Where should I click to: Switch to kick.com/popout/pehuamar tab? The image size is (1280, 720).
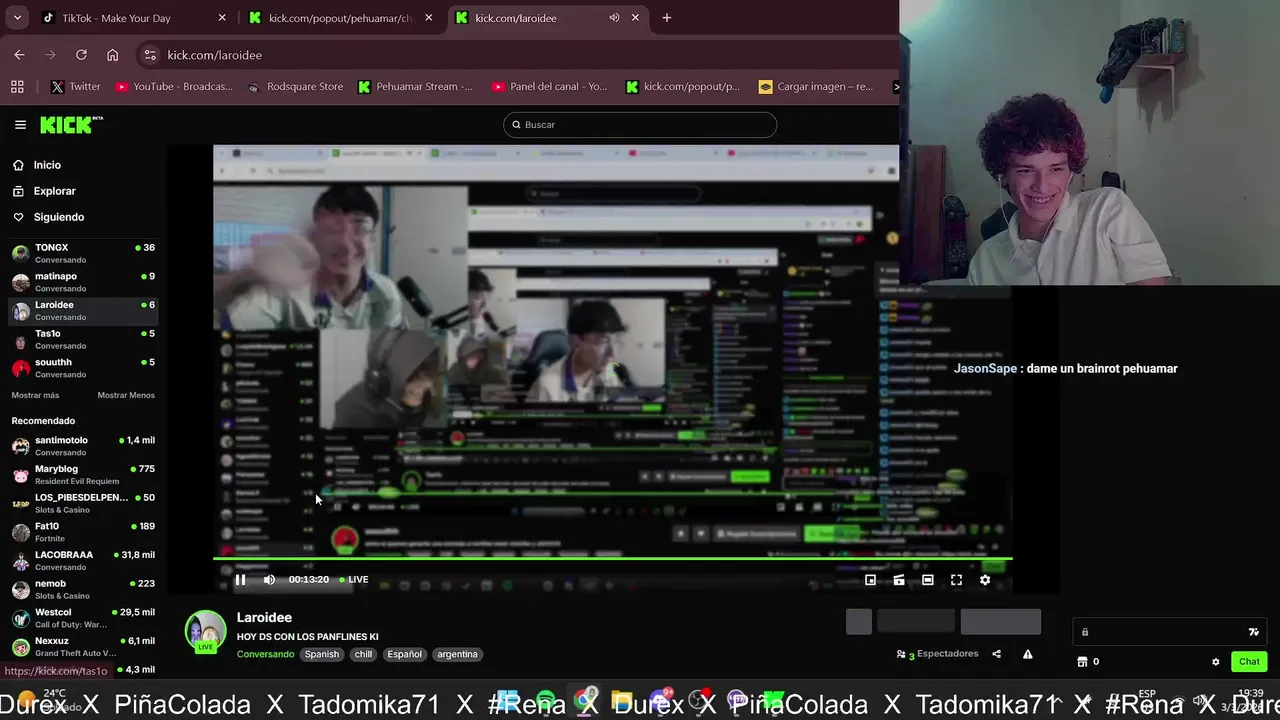pos(340,18)
